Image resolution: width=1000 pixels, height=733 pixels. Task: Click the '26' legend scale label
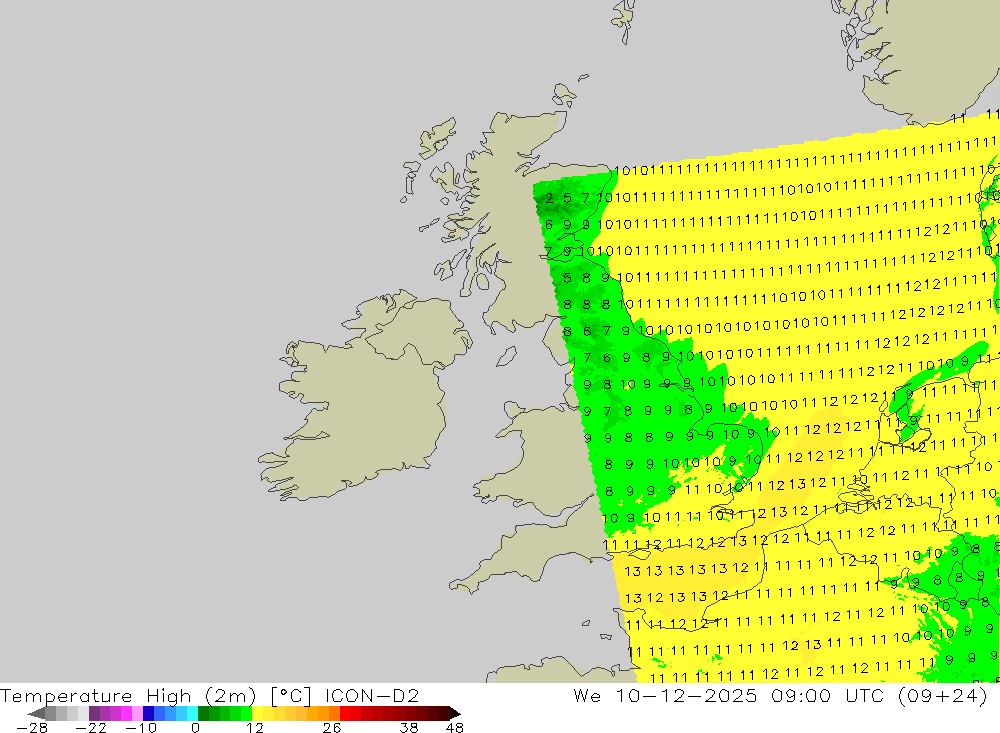coord(332,728)
